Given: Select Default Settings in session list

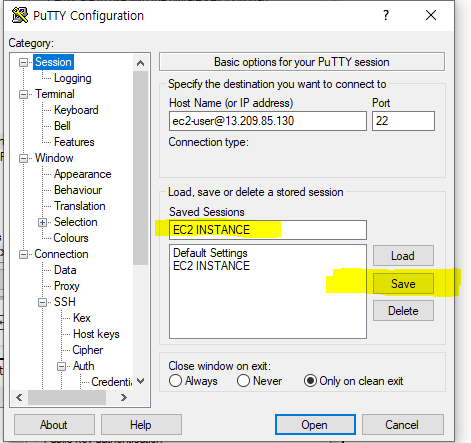Looking at the screenshot, I should tap(210, 253).
